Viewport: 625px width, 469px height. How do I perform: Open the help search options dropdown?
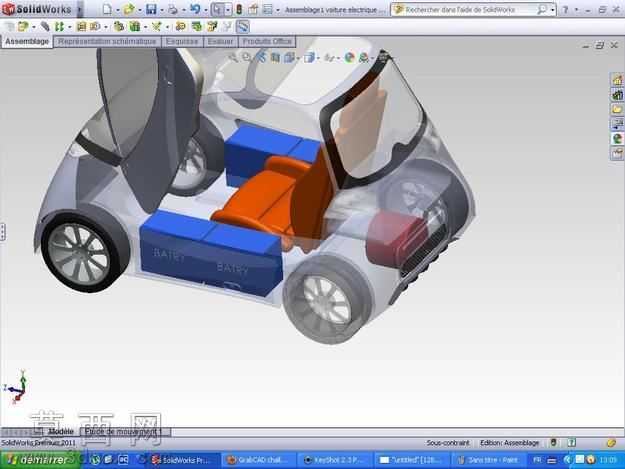pyautogui.click(x=553, y=10)
